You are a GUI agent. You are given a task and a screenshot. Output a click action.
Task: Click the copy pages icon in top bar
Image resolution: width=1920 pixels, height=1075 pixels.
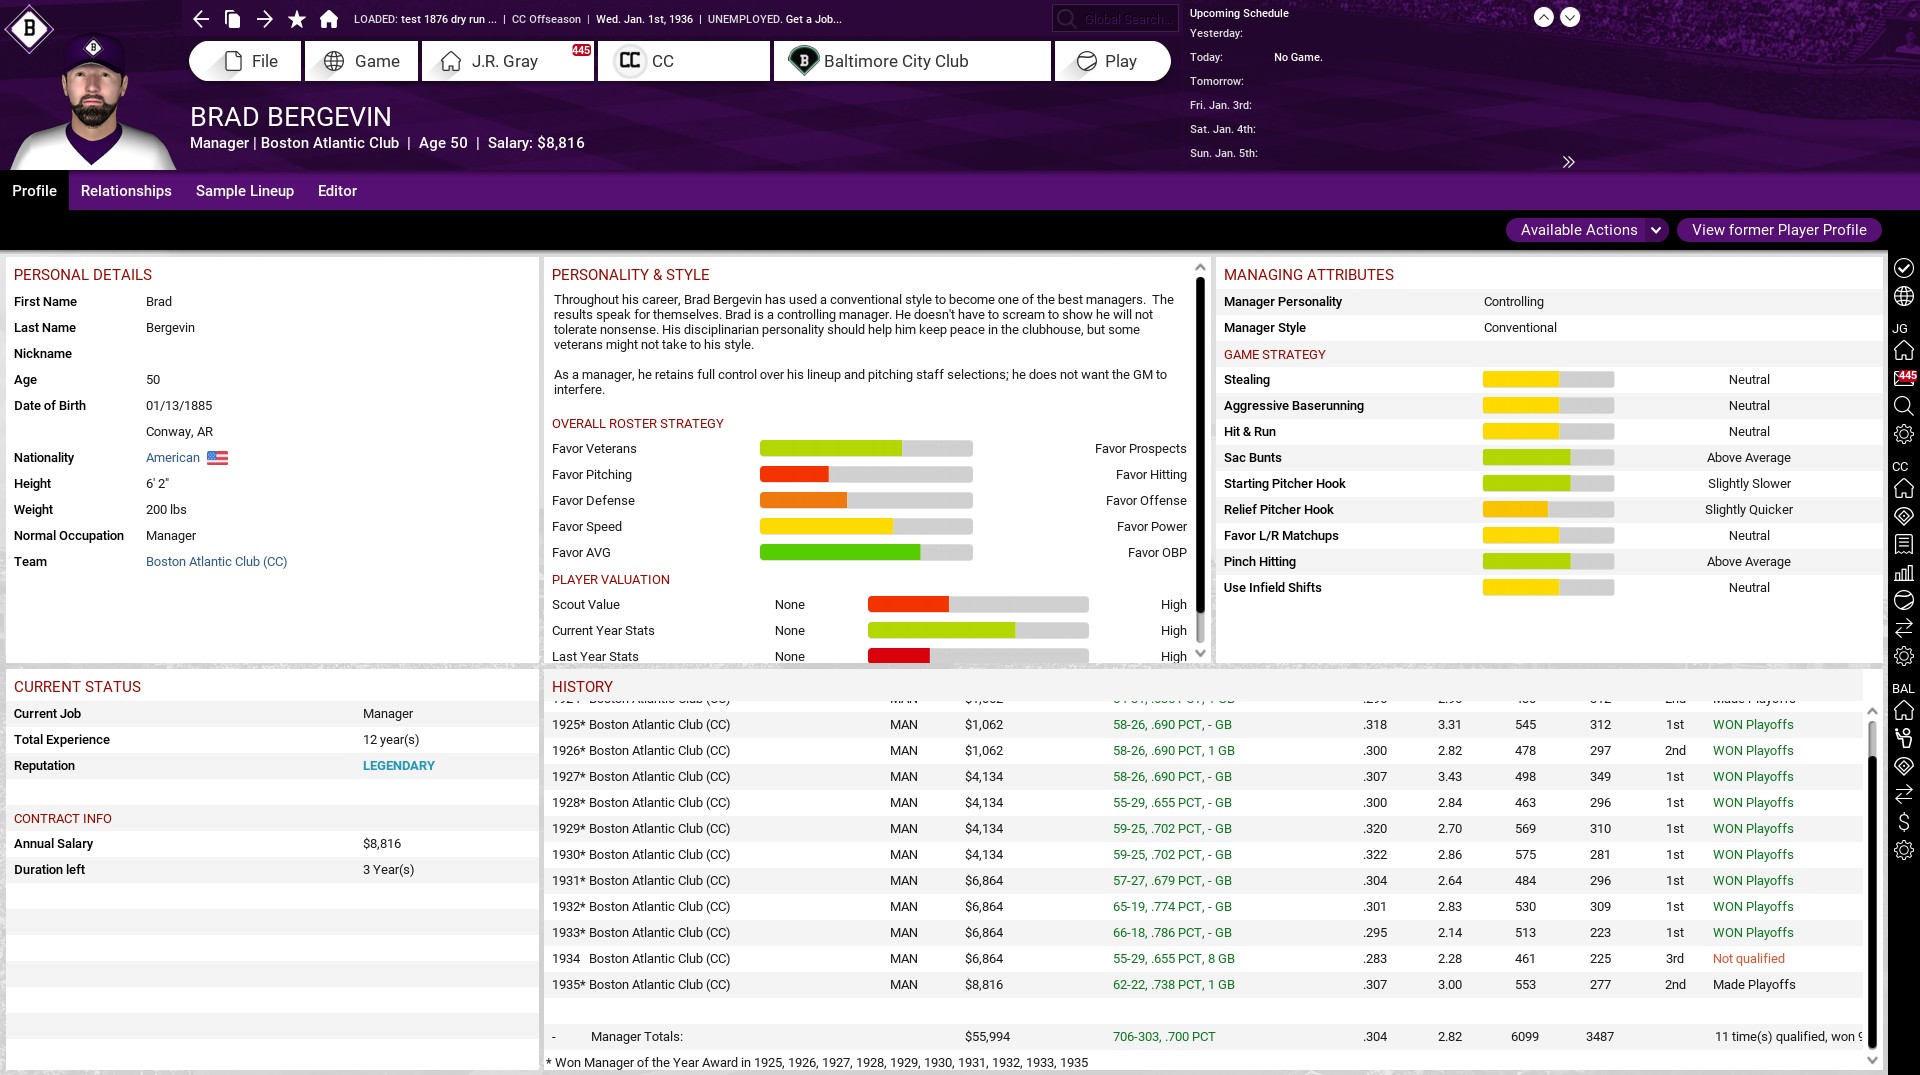click(x=232, y=19)
